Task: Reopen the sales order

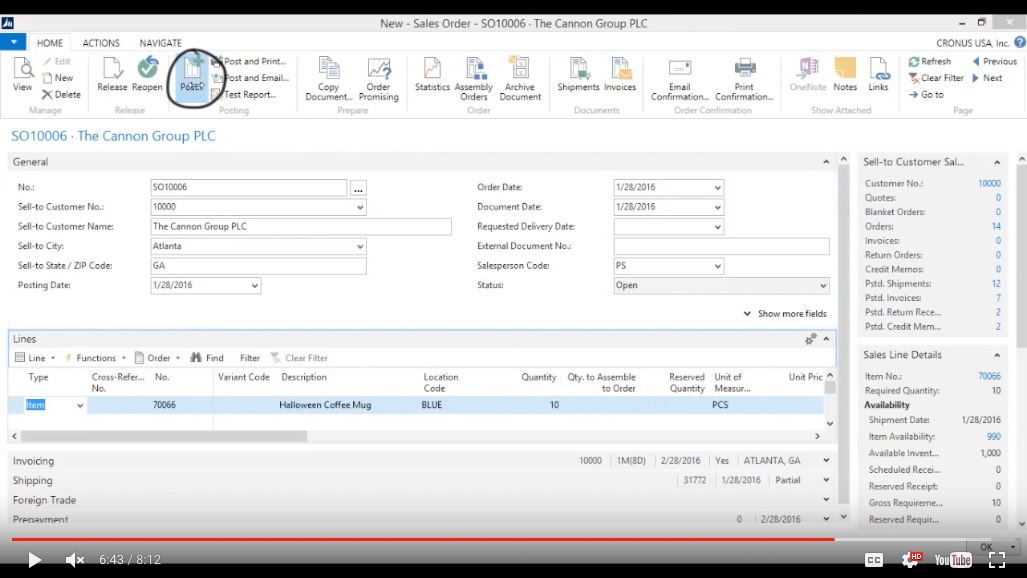Action: [147, 74]
